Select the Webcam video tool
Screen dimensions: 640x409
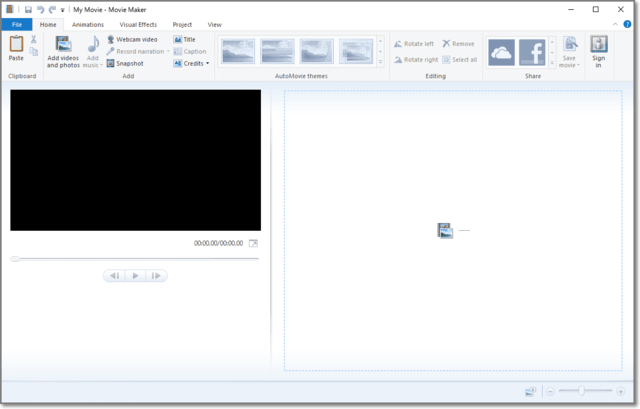(x=132, y=39)
